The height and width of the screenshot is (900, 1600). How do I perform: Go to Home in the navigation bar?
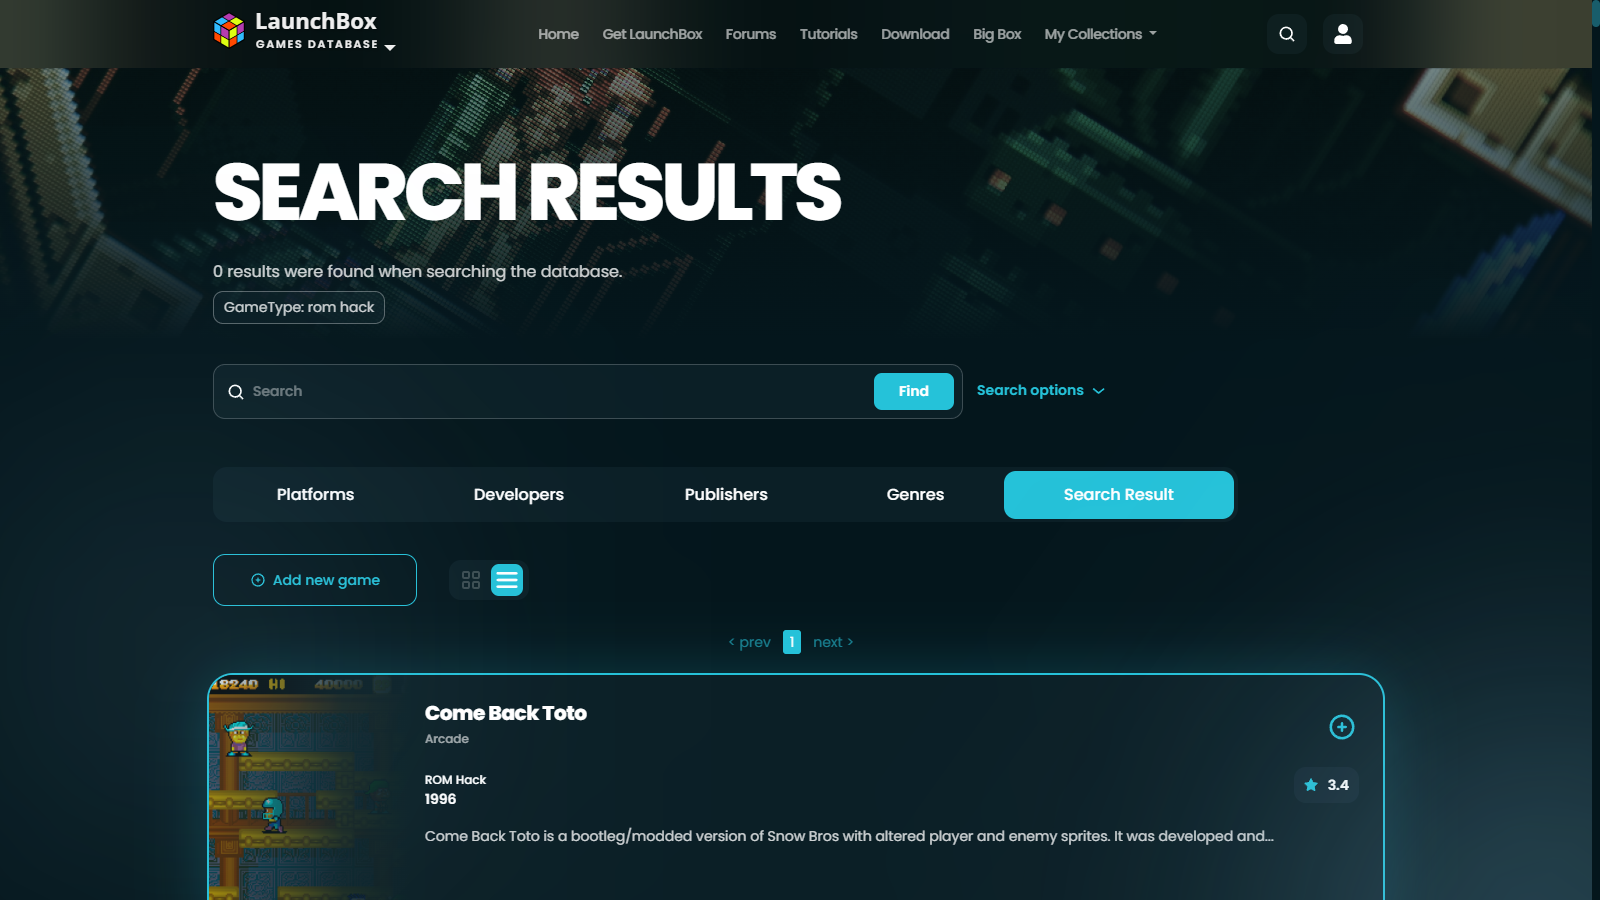pyautogui.click(x=558, y=34)
